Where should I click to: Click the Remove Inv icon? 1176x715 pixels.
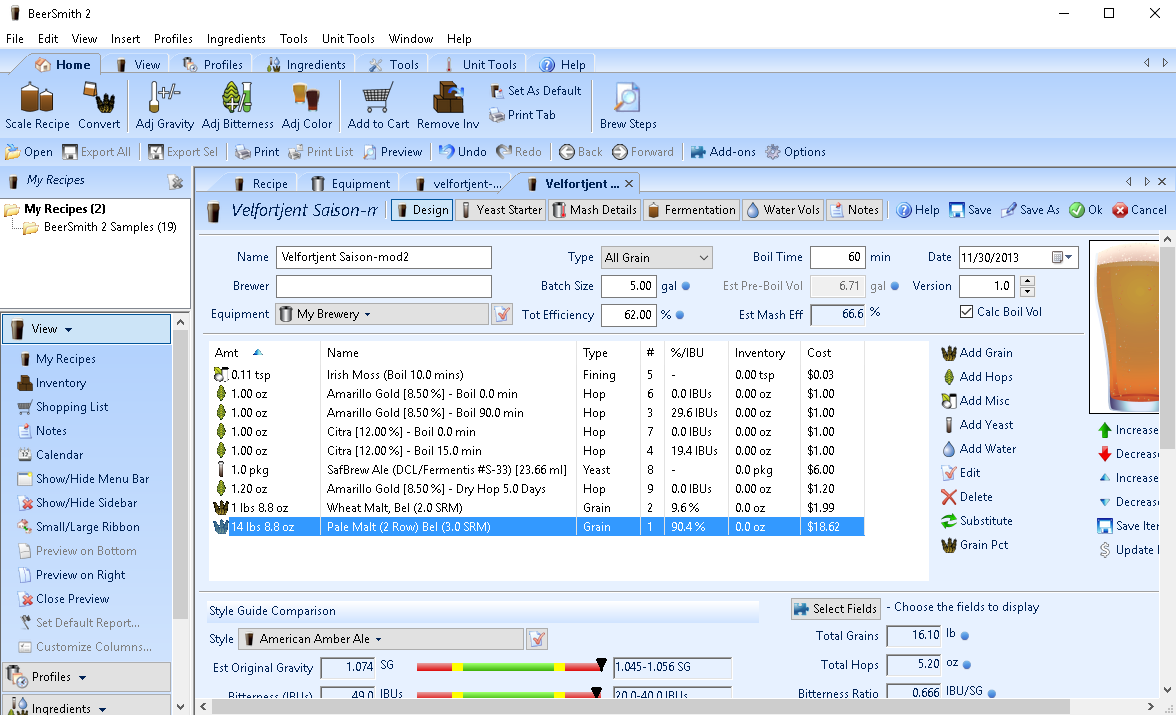tap(447, 106)
